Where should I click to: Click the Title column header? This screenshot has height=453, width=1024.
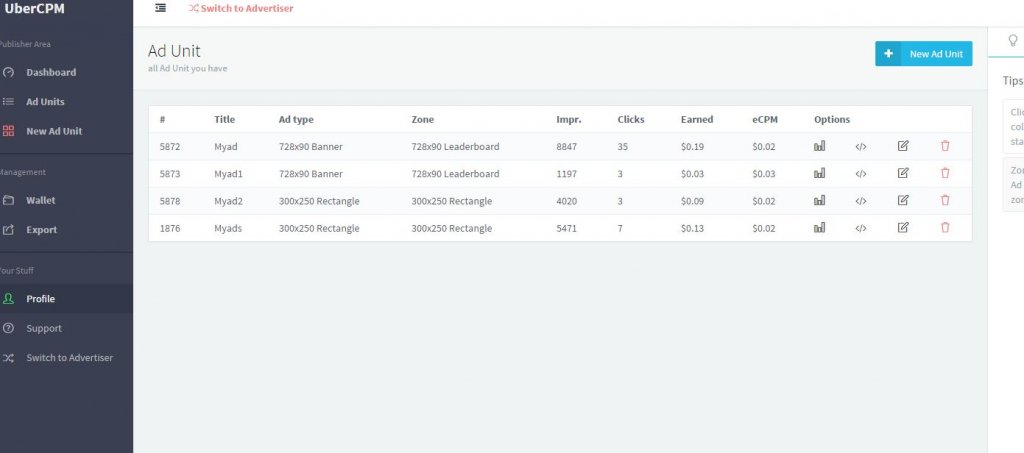pyautogui.click(x=225, y=119)
